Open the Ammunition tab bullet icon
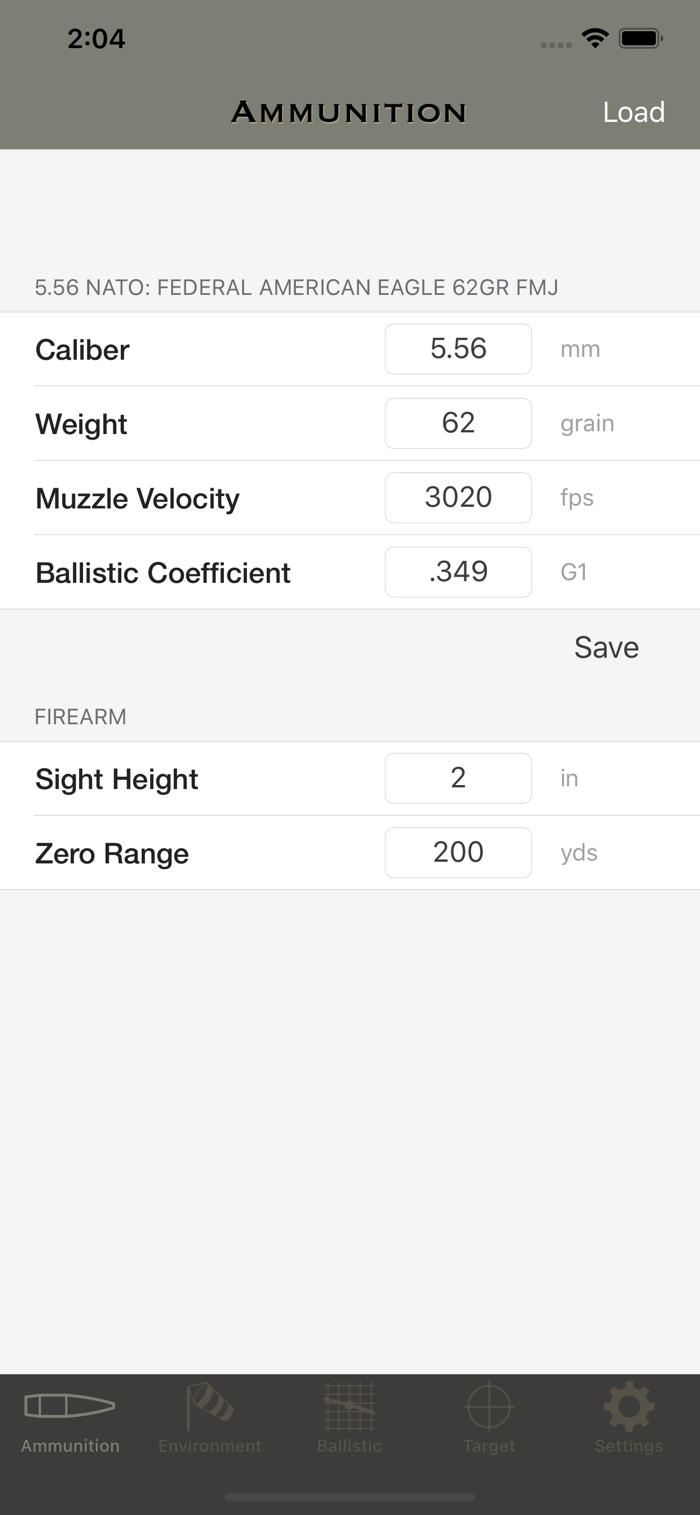 [x=70, y=1406]
